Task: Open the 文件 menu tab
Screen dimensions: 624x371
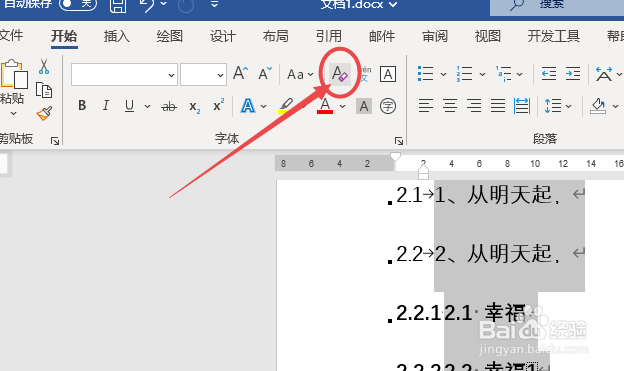Action: coord(11,36)
